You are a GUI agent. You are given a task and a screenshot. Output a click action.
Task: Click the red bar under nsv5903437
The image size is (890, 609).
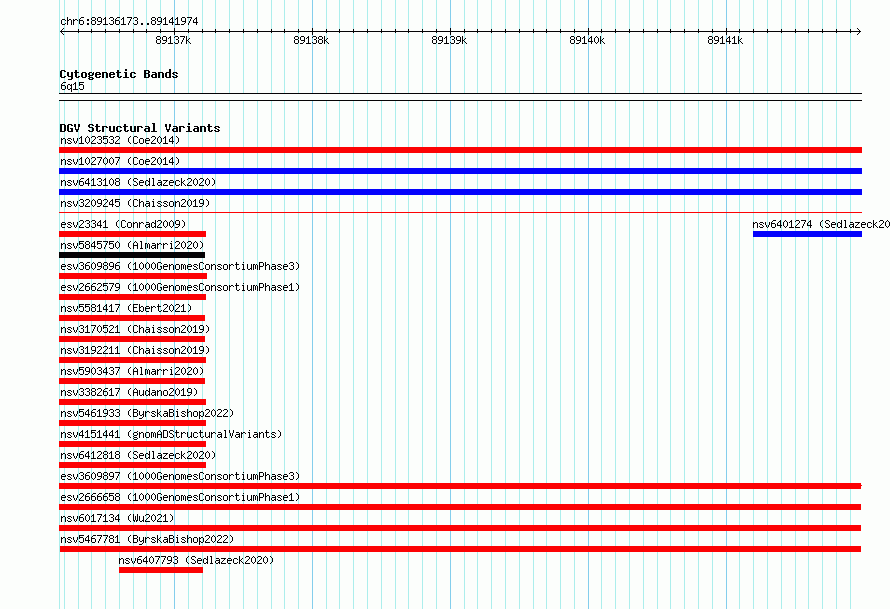coord(132,381)
